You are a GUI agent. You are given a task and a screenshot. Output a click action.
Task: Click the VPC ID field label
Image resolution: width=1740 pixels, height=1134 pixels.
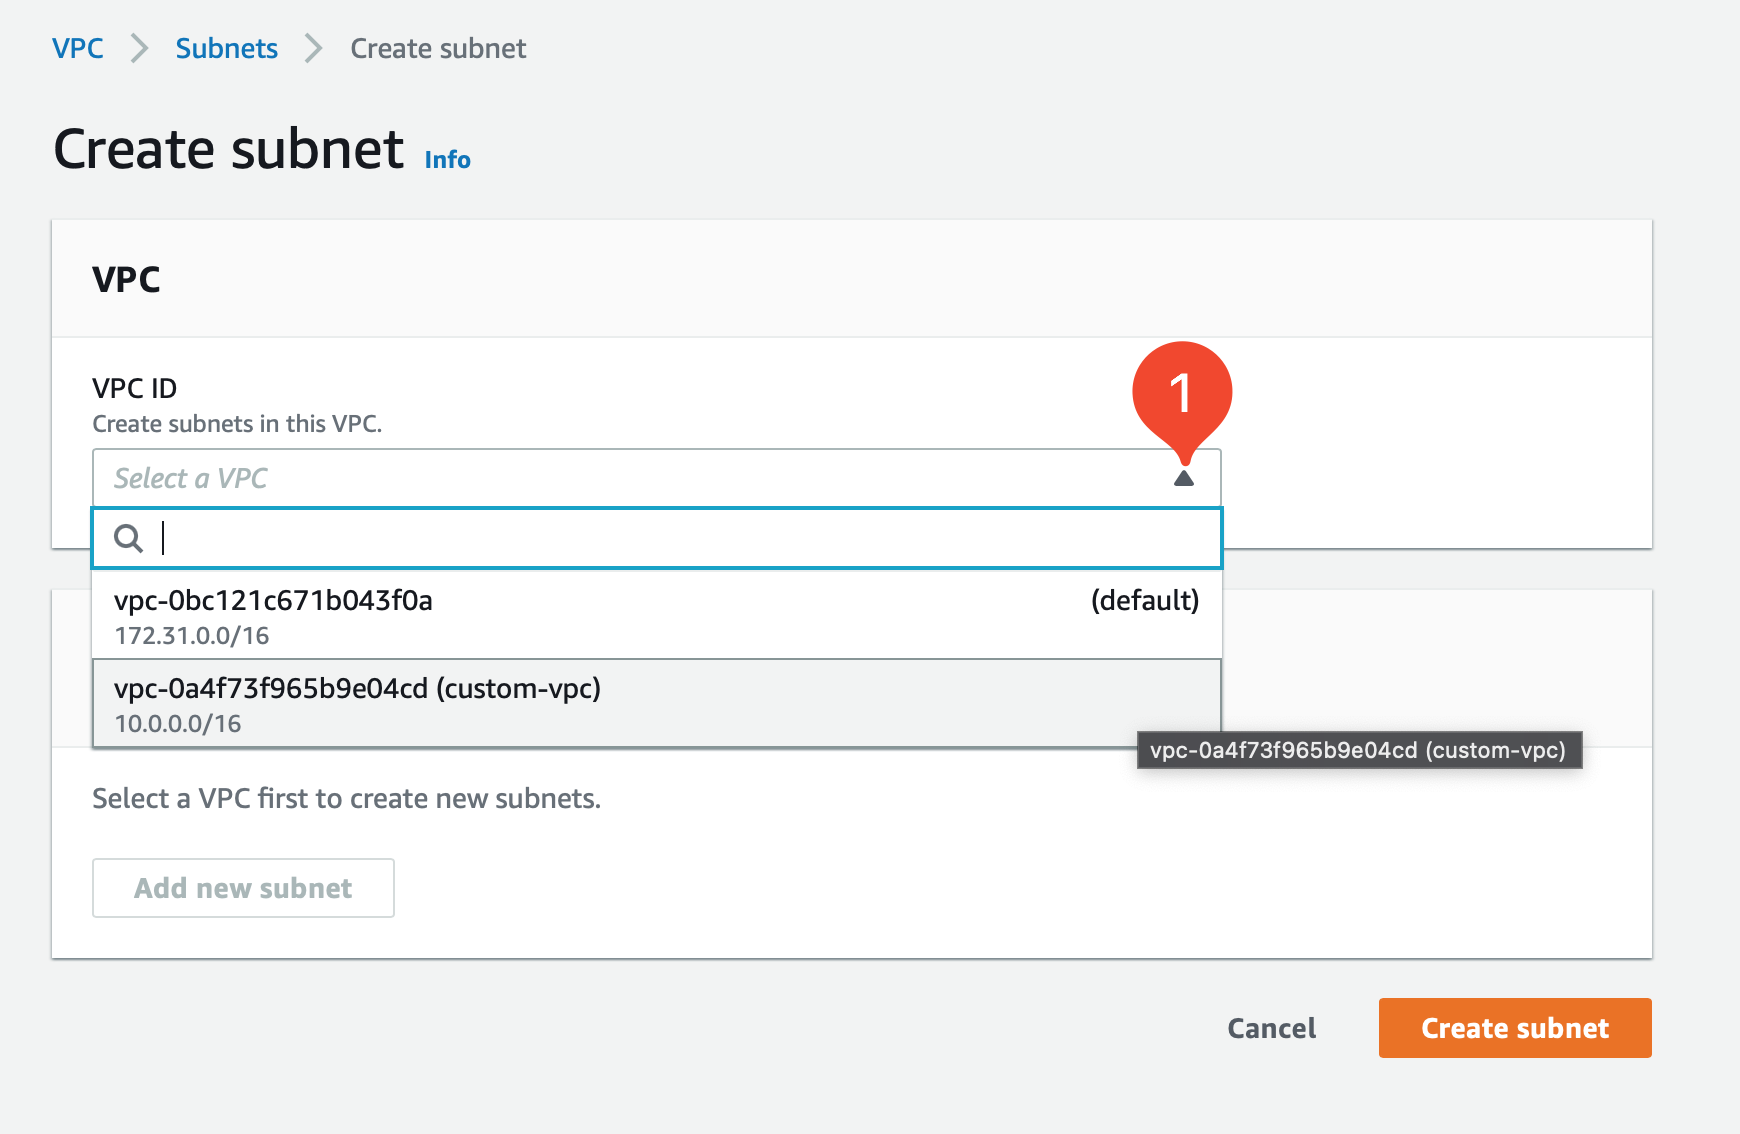pos(133,388)
